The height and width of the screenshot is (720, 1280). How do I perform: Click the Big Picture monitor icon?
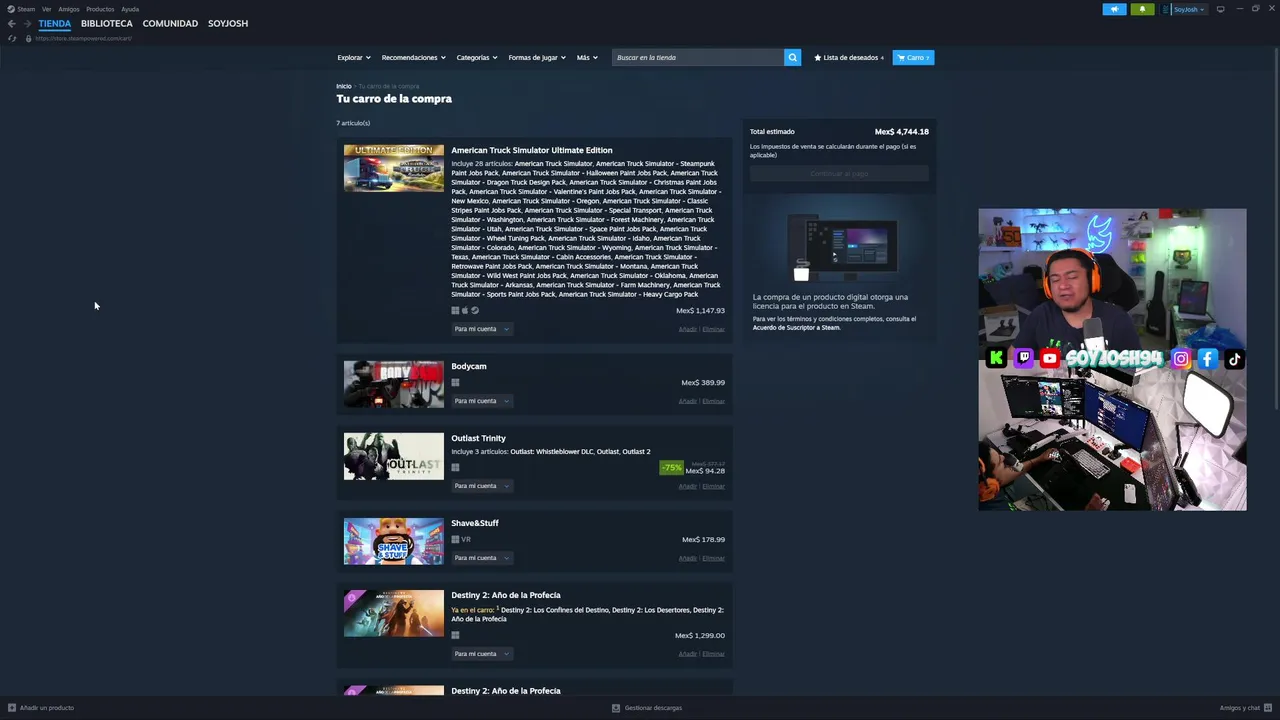click(1220, 9)
